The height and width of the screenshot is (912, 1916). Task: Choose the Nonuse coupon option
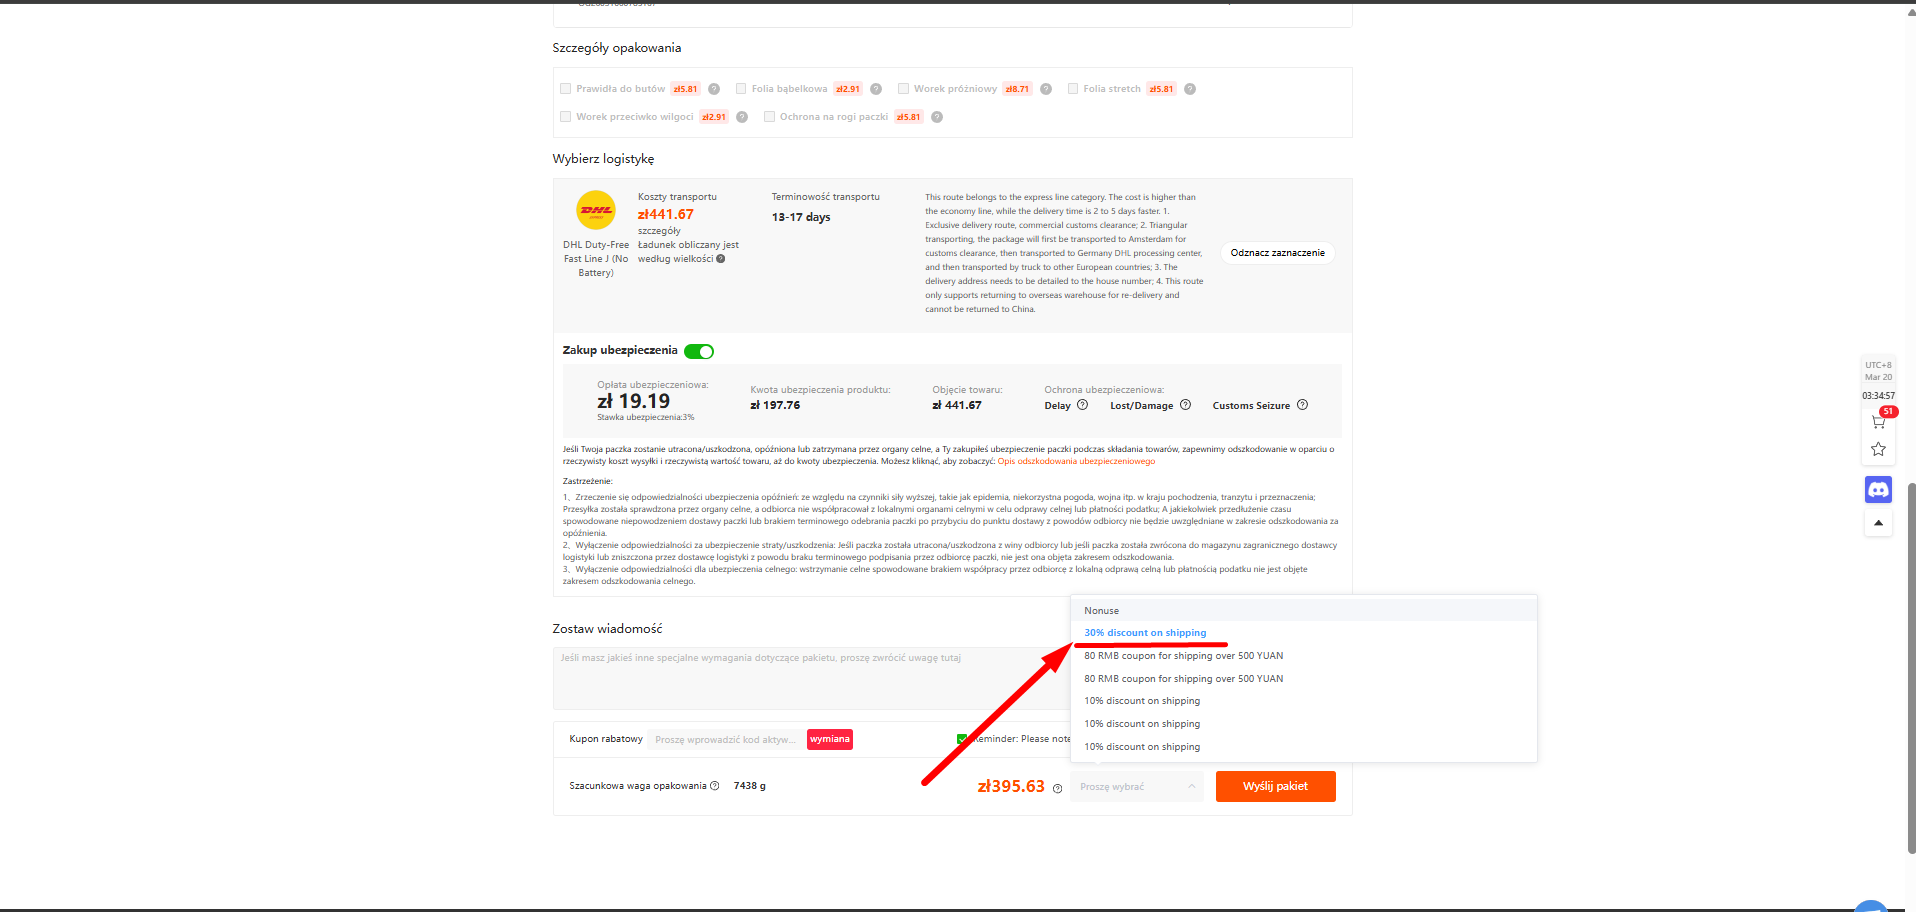pos(1102,611)
